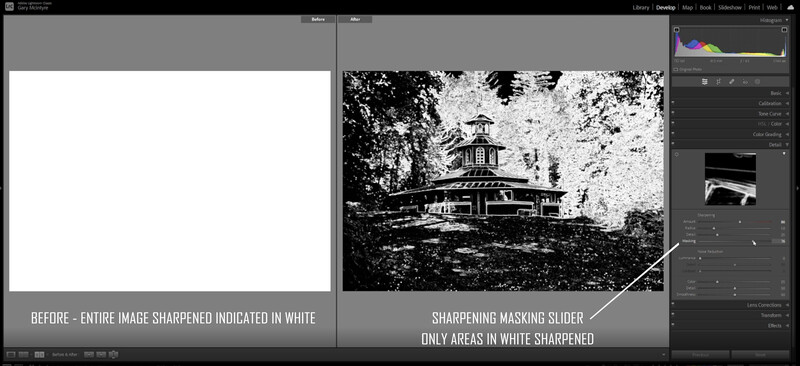Viewport: 800px width, 366px height.
Task: Toggle the Color Grading panel switch
Action: [673, 134]
